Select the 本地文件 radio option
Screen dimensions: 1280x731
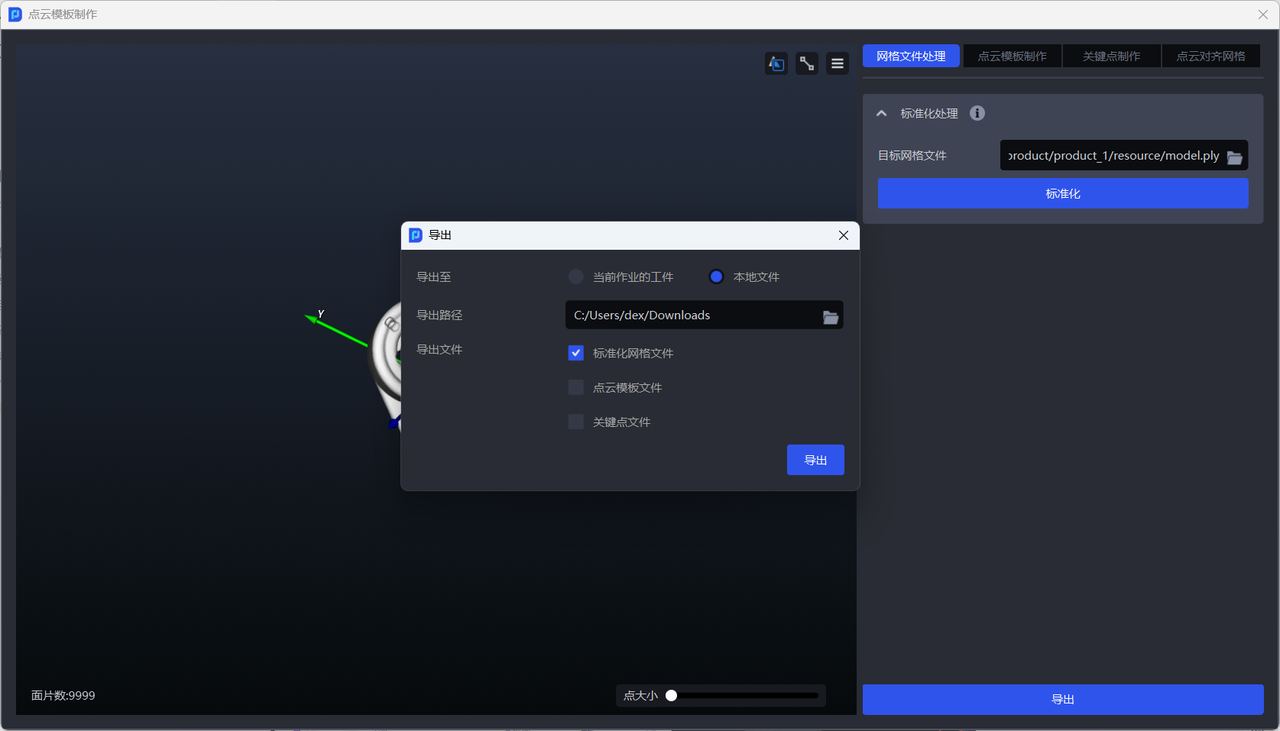pyautogui.click(x=716, y=277)
